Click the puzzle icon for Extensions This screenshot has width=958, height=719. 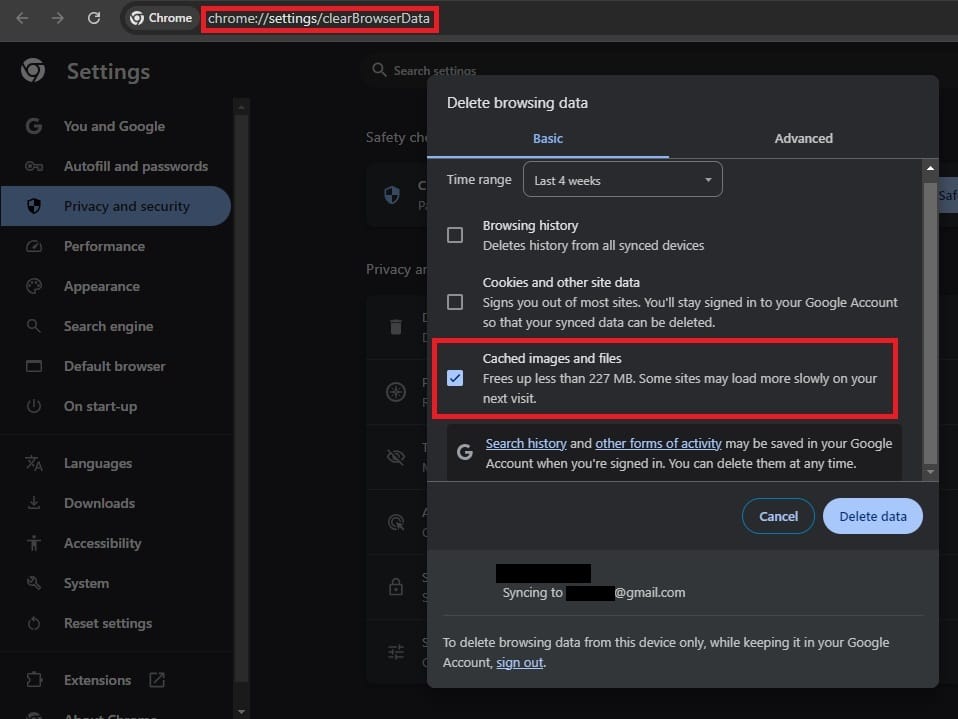coord(34,680)
